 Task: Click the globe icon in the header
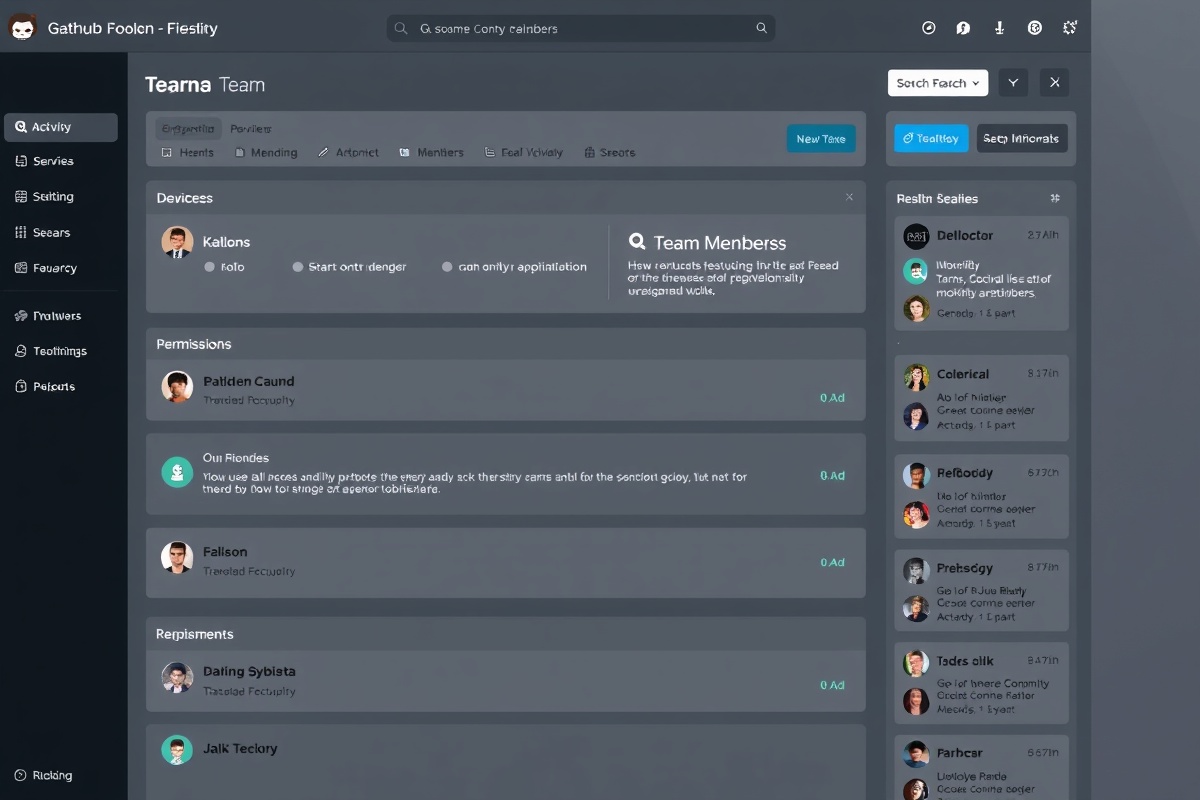pos(1035,28)
